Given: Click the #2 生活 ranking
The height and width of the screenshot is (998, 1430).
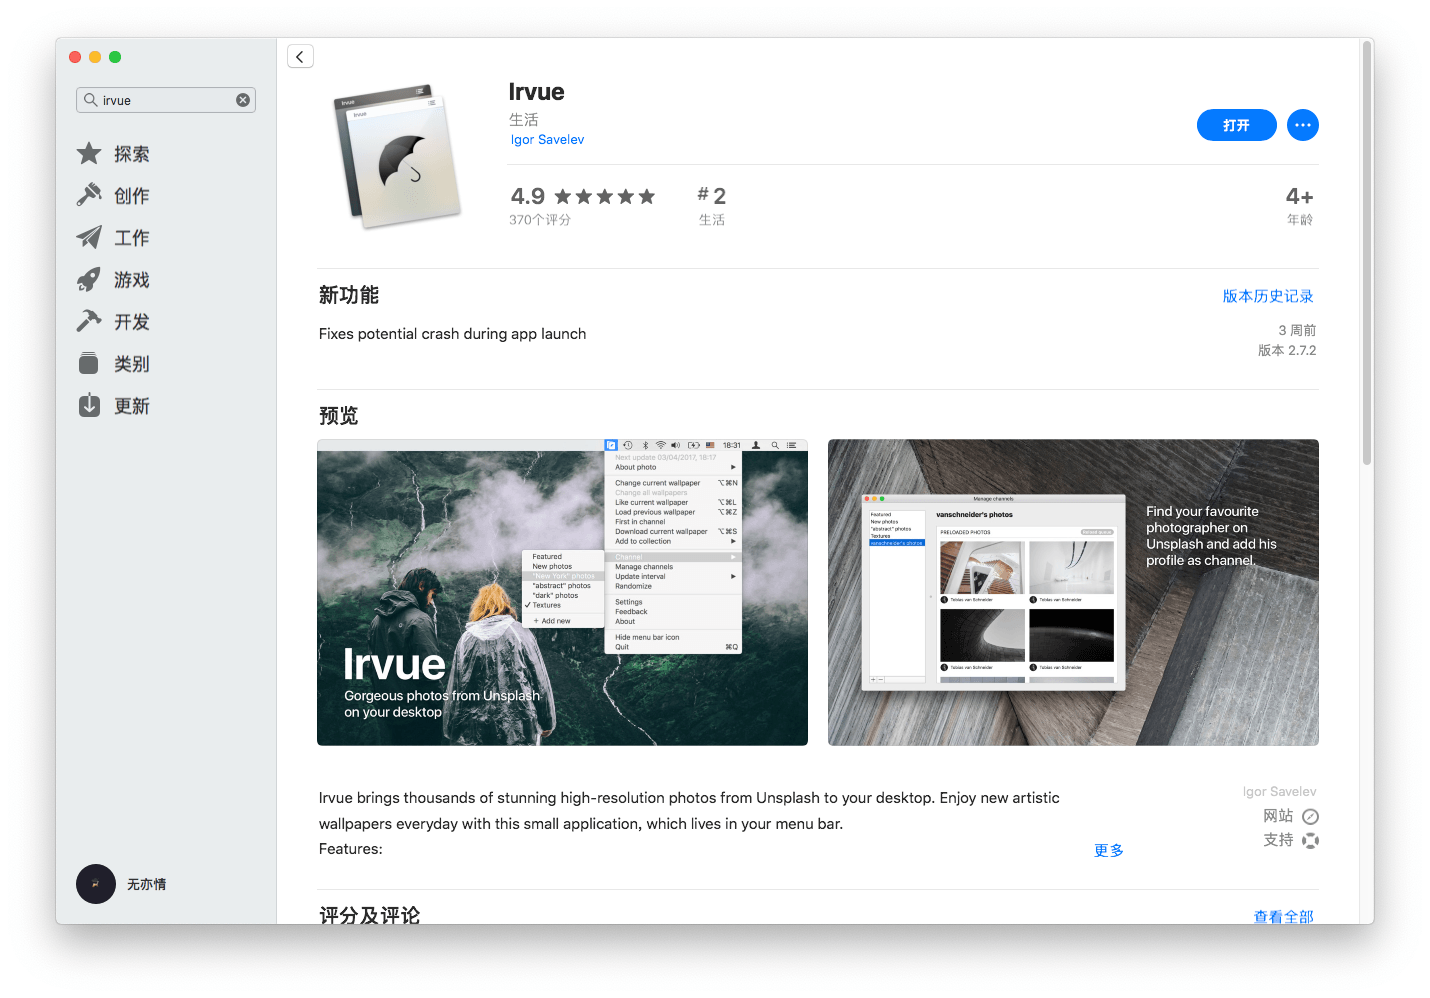Looking at the screenshot, I should tap(712, 205).
